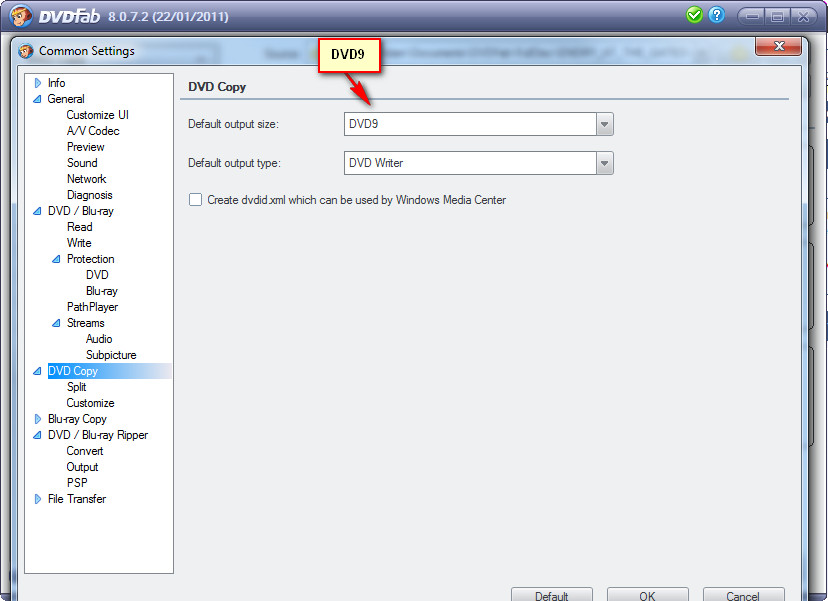Close the DVDFab main window

tap(803, 17)
